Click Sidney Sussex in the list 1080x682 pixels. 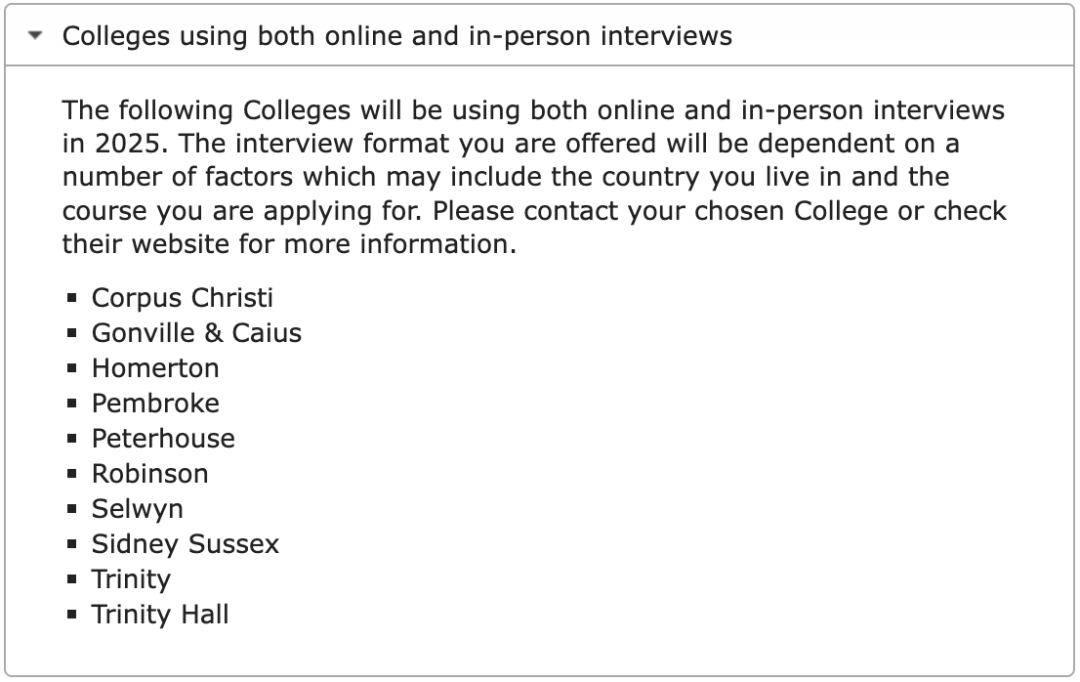(185, 544)
